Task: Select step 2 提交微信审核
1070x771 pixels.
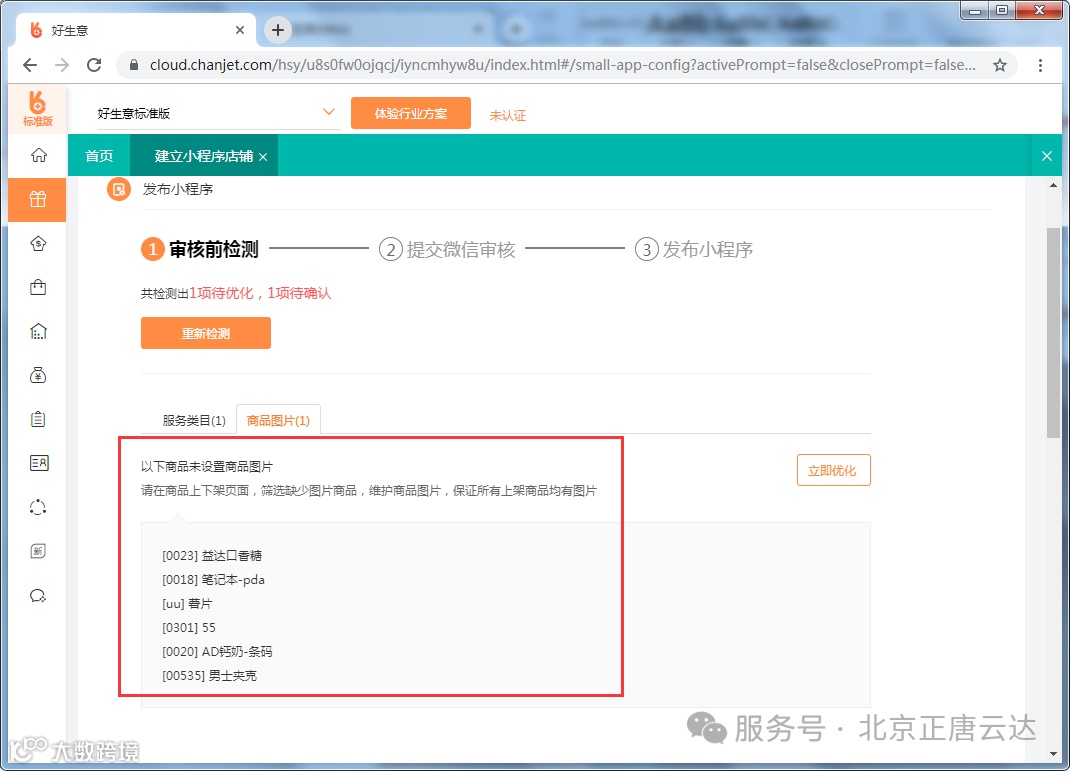Action: pos(447,250)
